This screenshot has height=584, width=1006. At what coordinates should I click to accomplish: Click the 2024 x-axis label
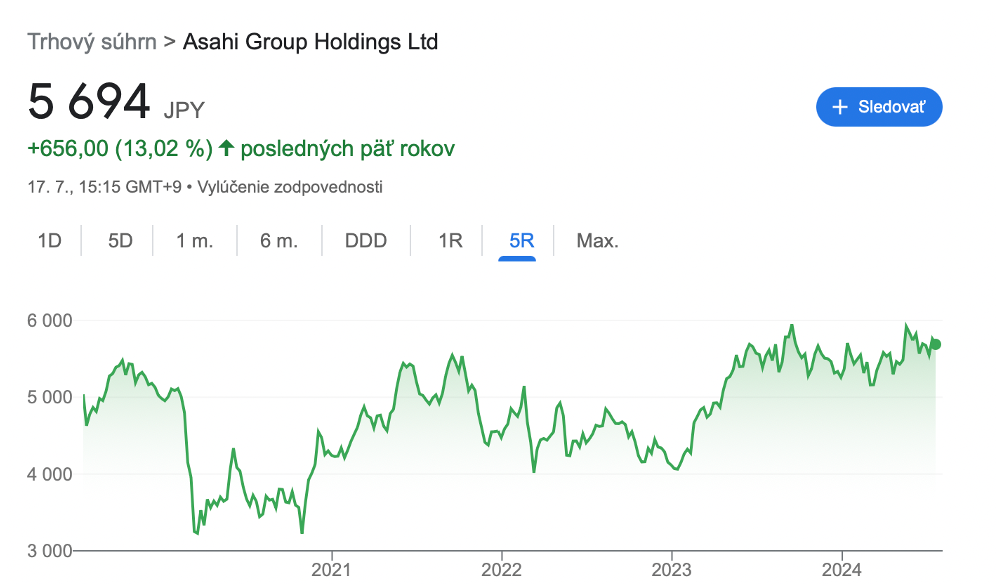(841, 570)
